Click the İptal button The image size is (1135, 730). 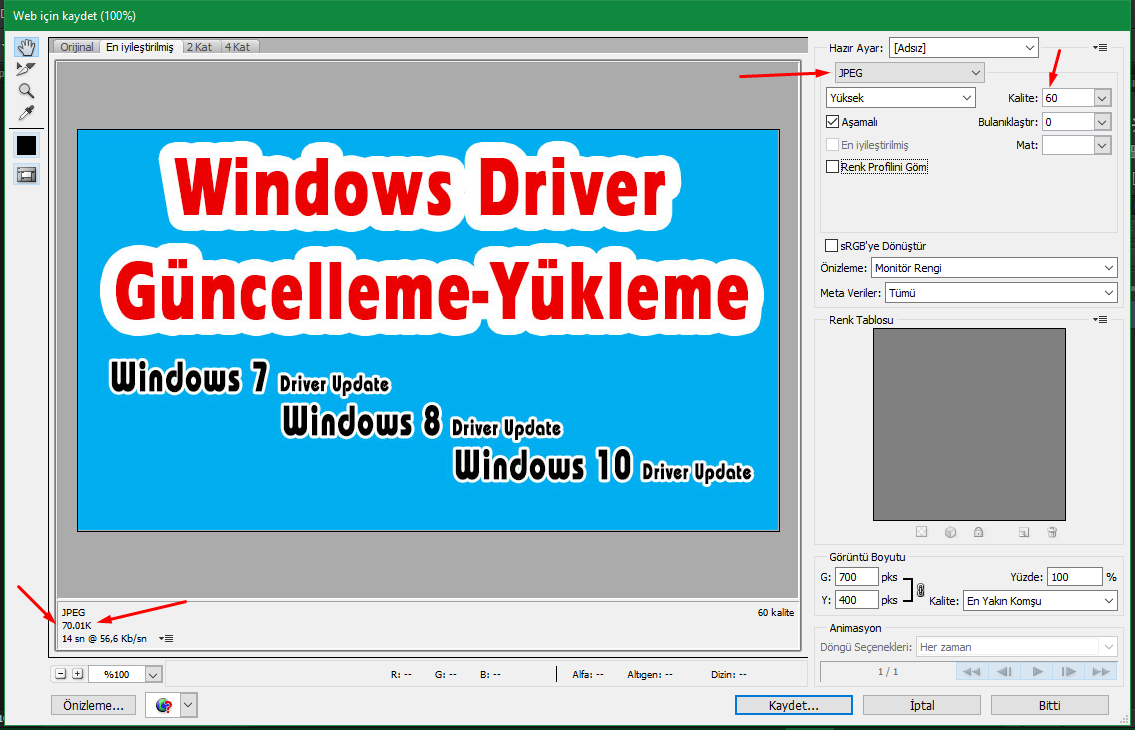click(921, 705)
